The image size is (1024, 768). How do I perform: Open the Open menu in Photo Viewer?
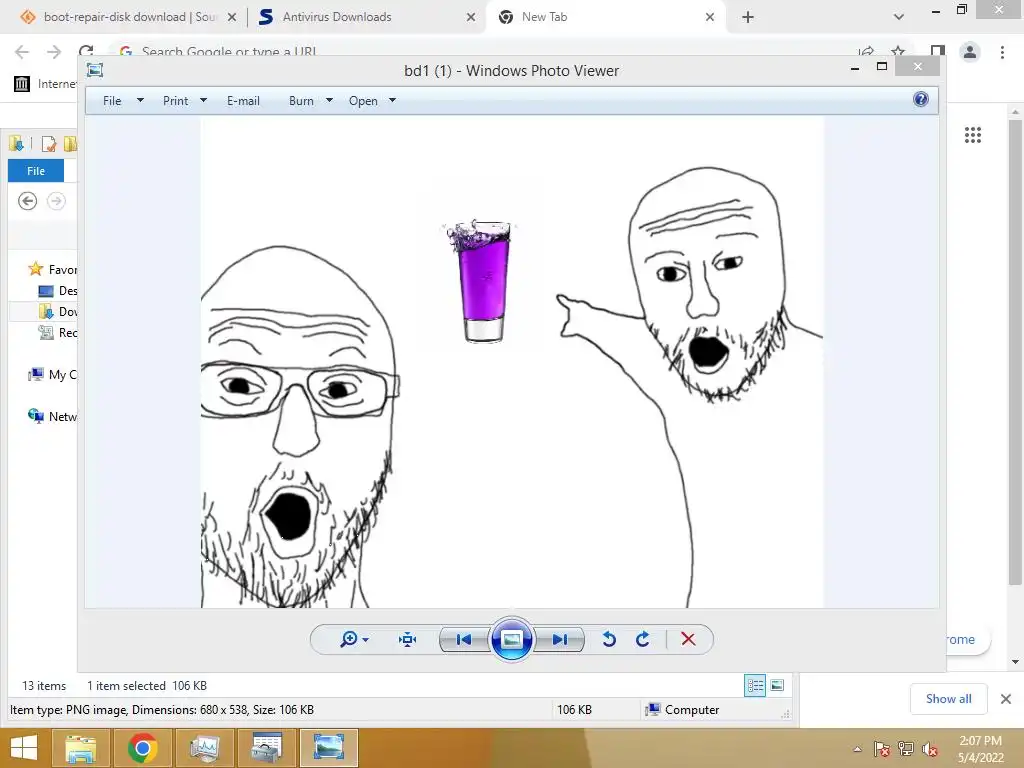(363, 101)
